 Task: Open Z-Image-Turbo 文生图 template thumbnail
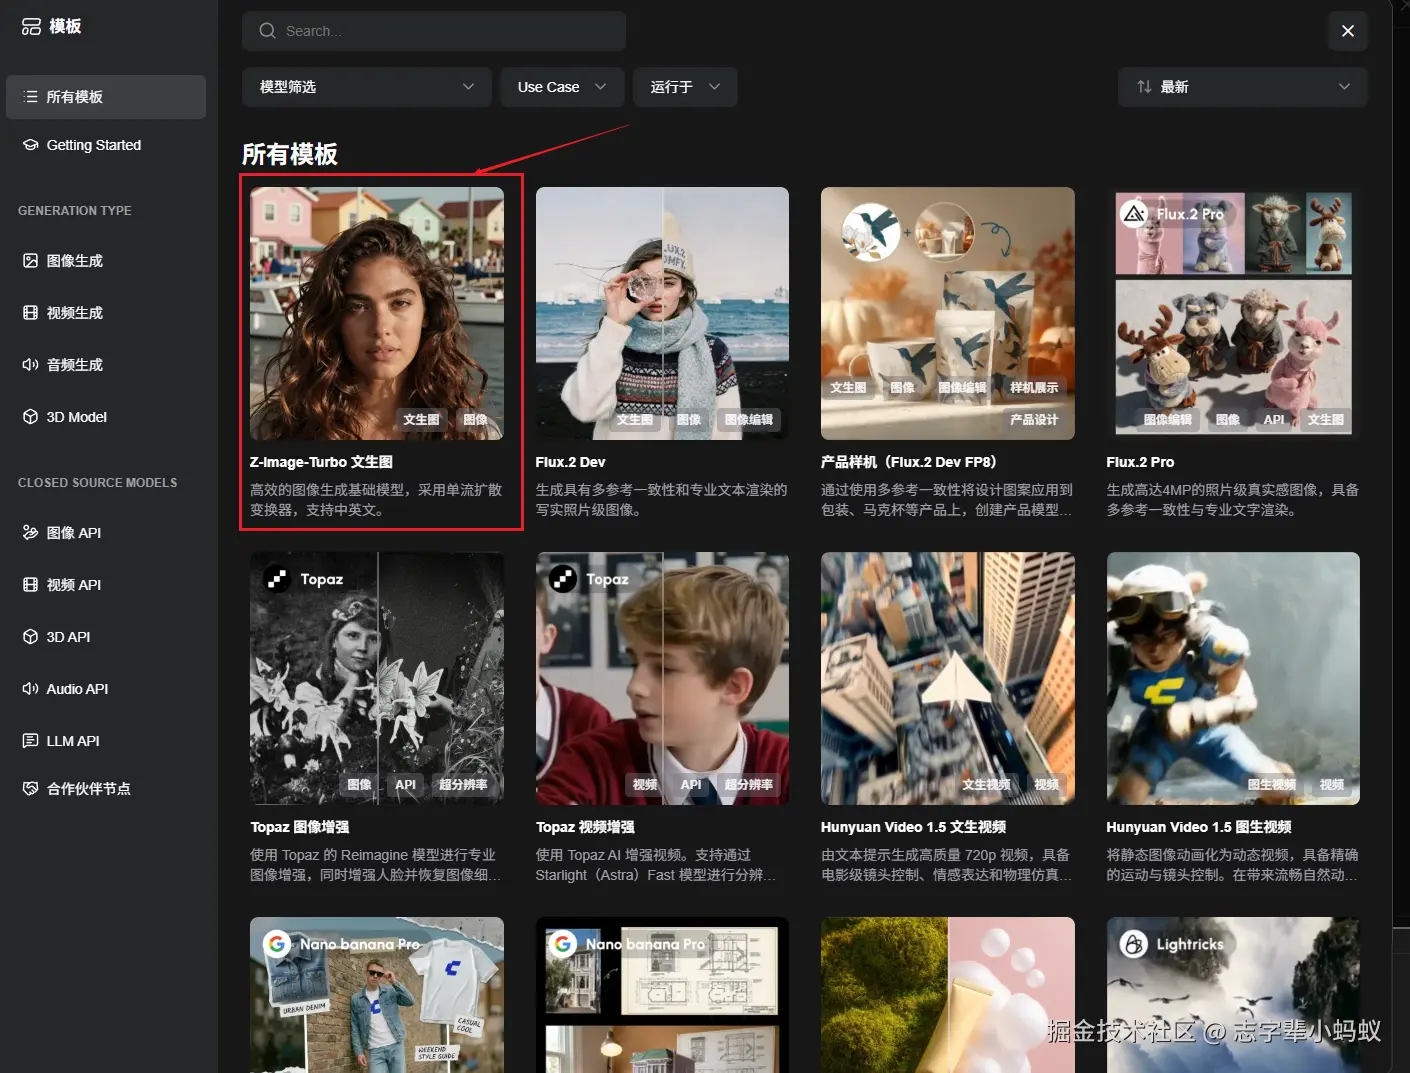(x=377, y=313)
